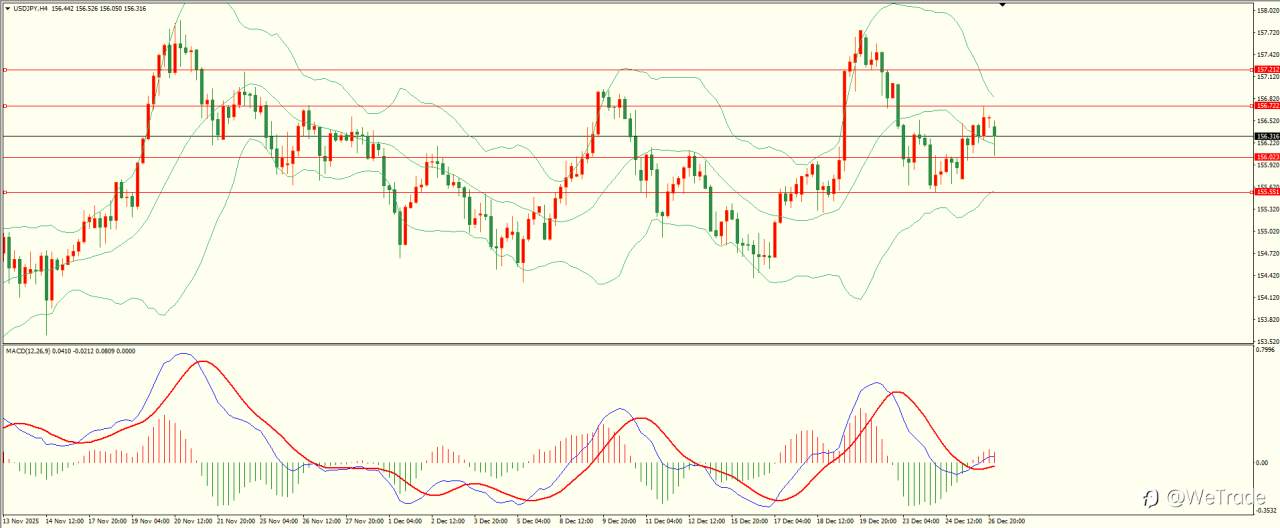Click the 154.720 price scale value
Viewport: 1280px width, 528px height.
pos(1267,253)
